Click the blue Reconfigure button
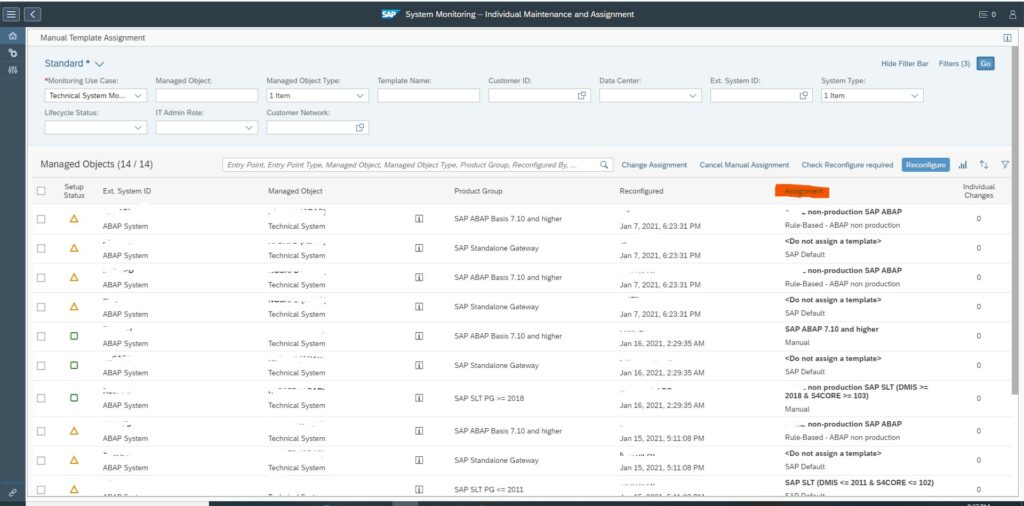 pos(925,165)
